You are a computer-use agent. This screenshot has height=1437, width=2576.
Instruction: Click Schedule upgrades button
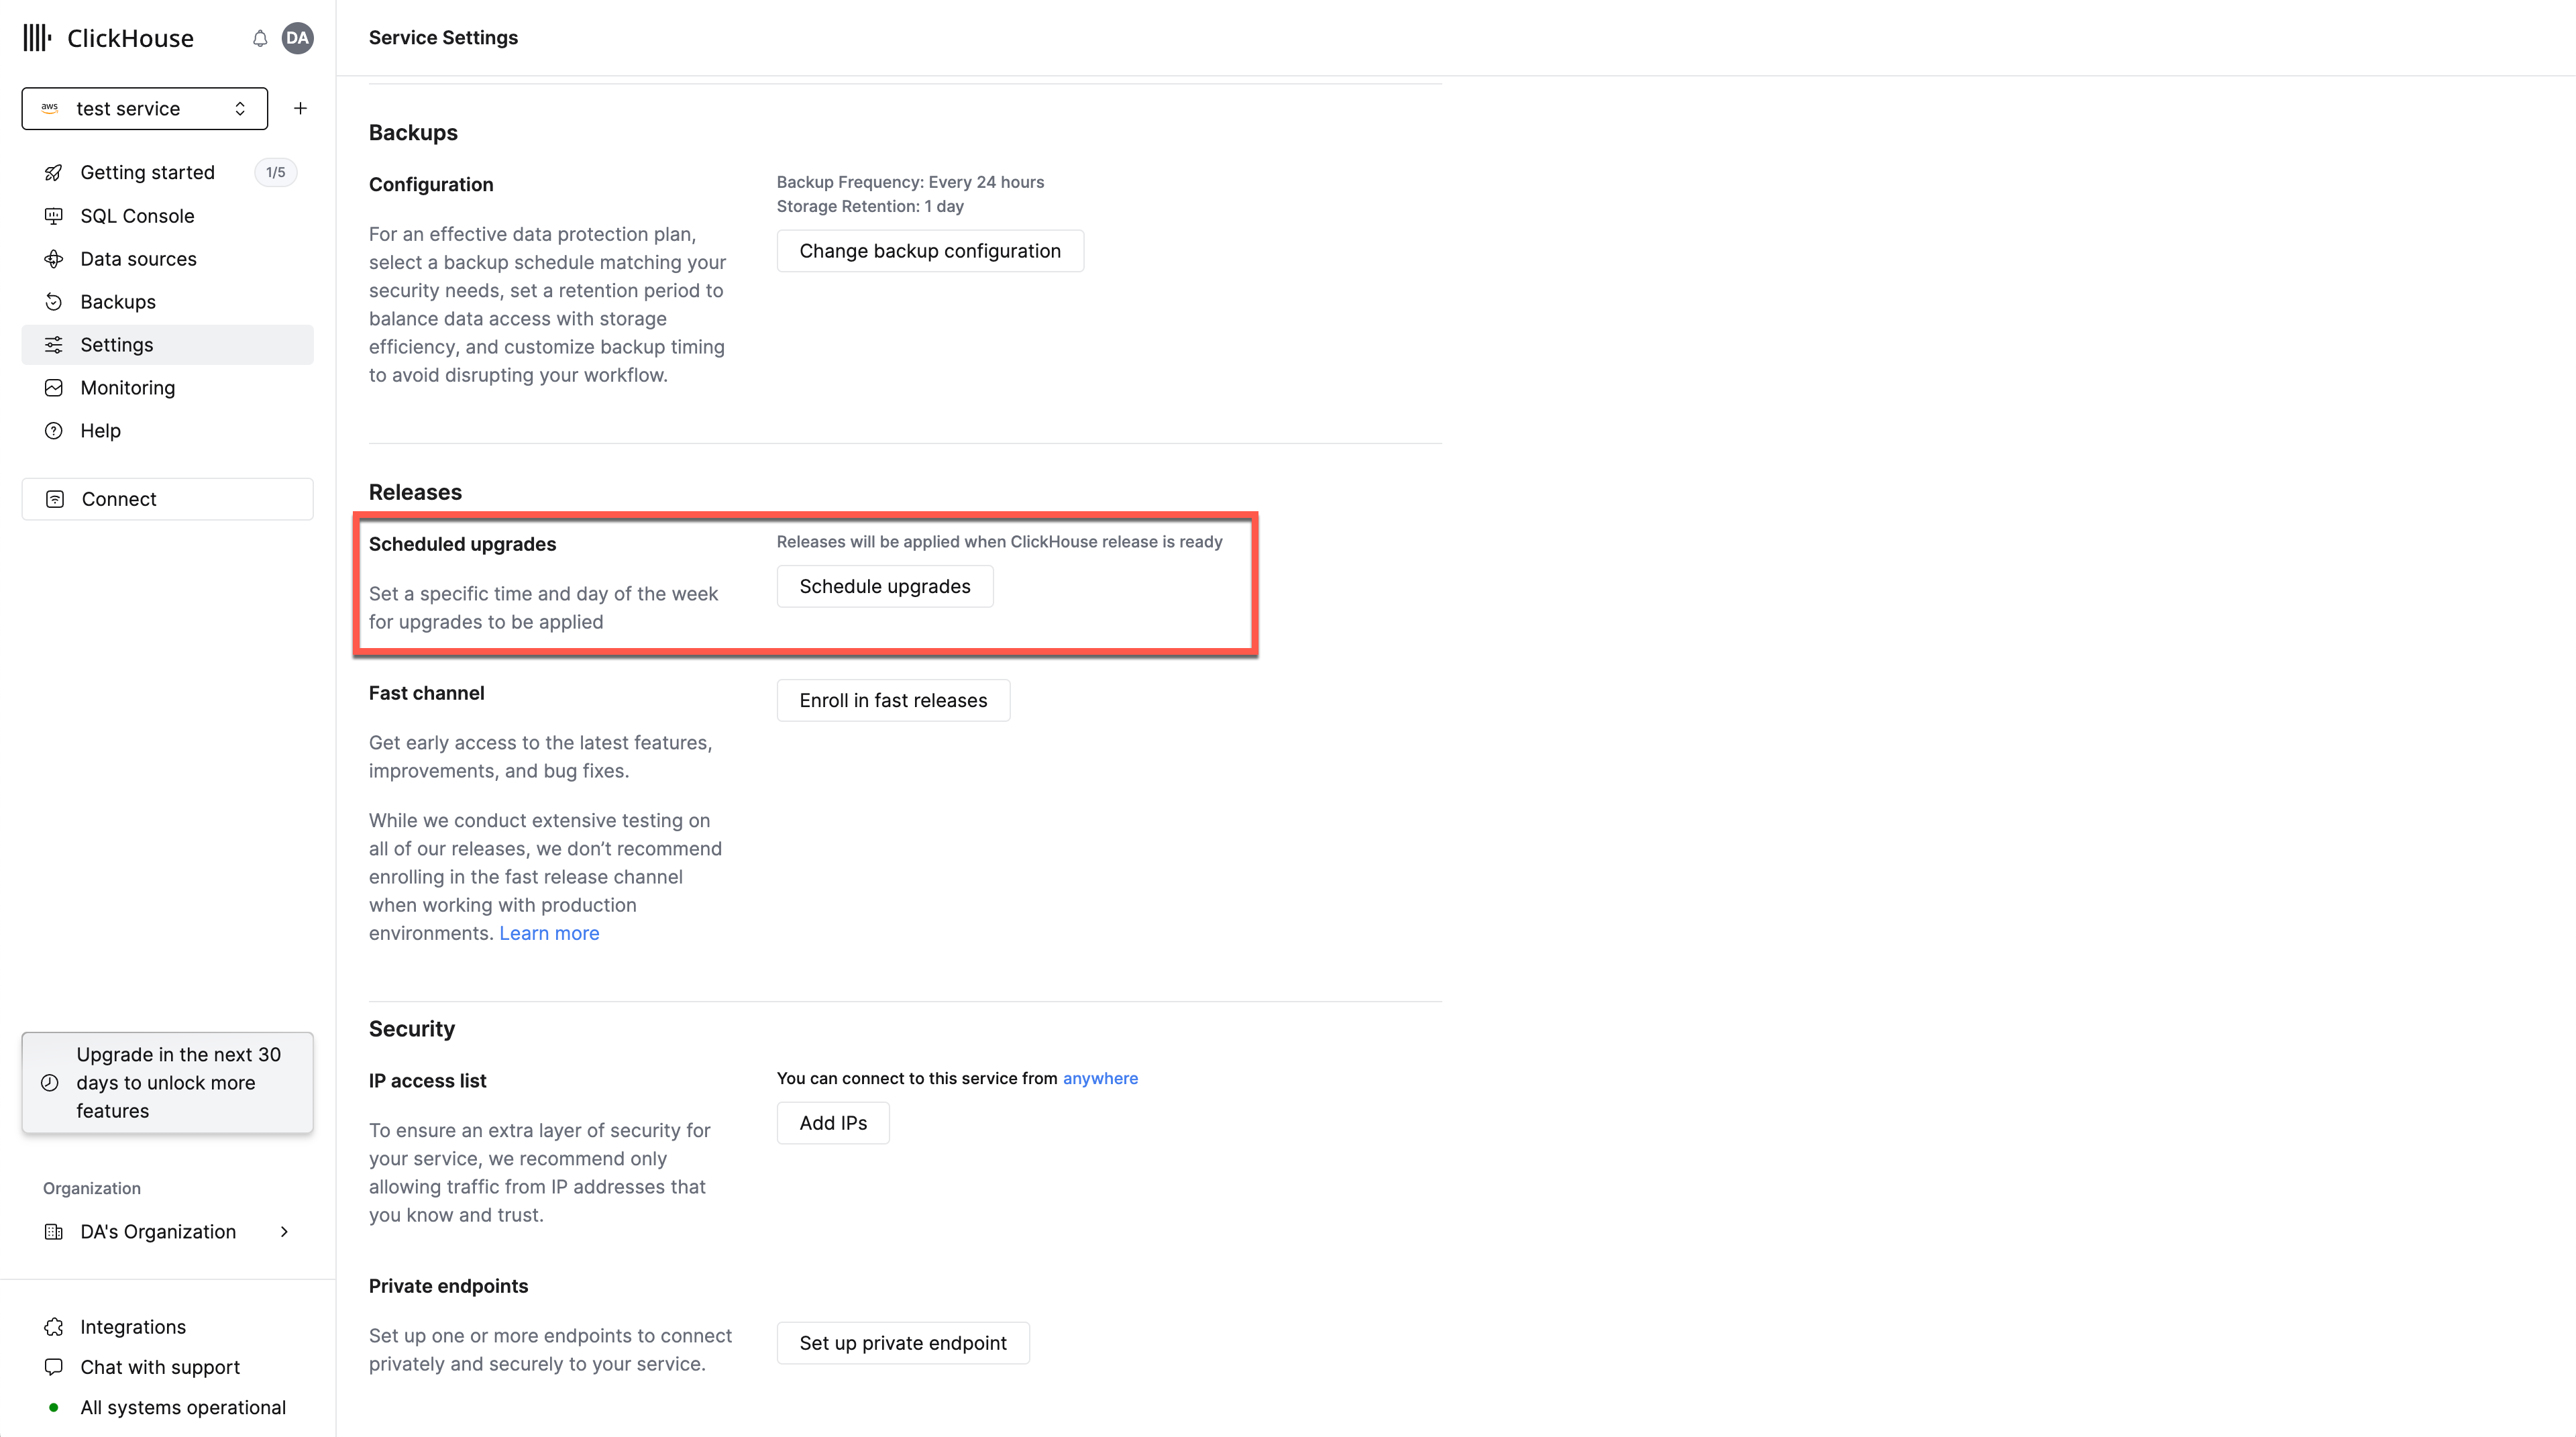click(885, 584)
